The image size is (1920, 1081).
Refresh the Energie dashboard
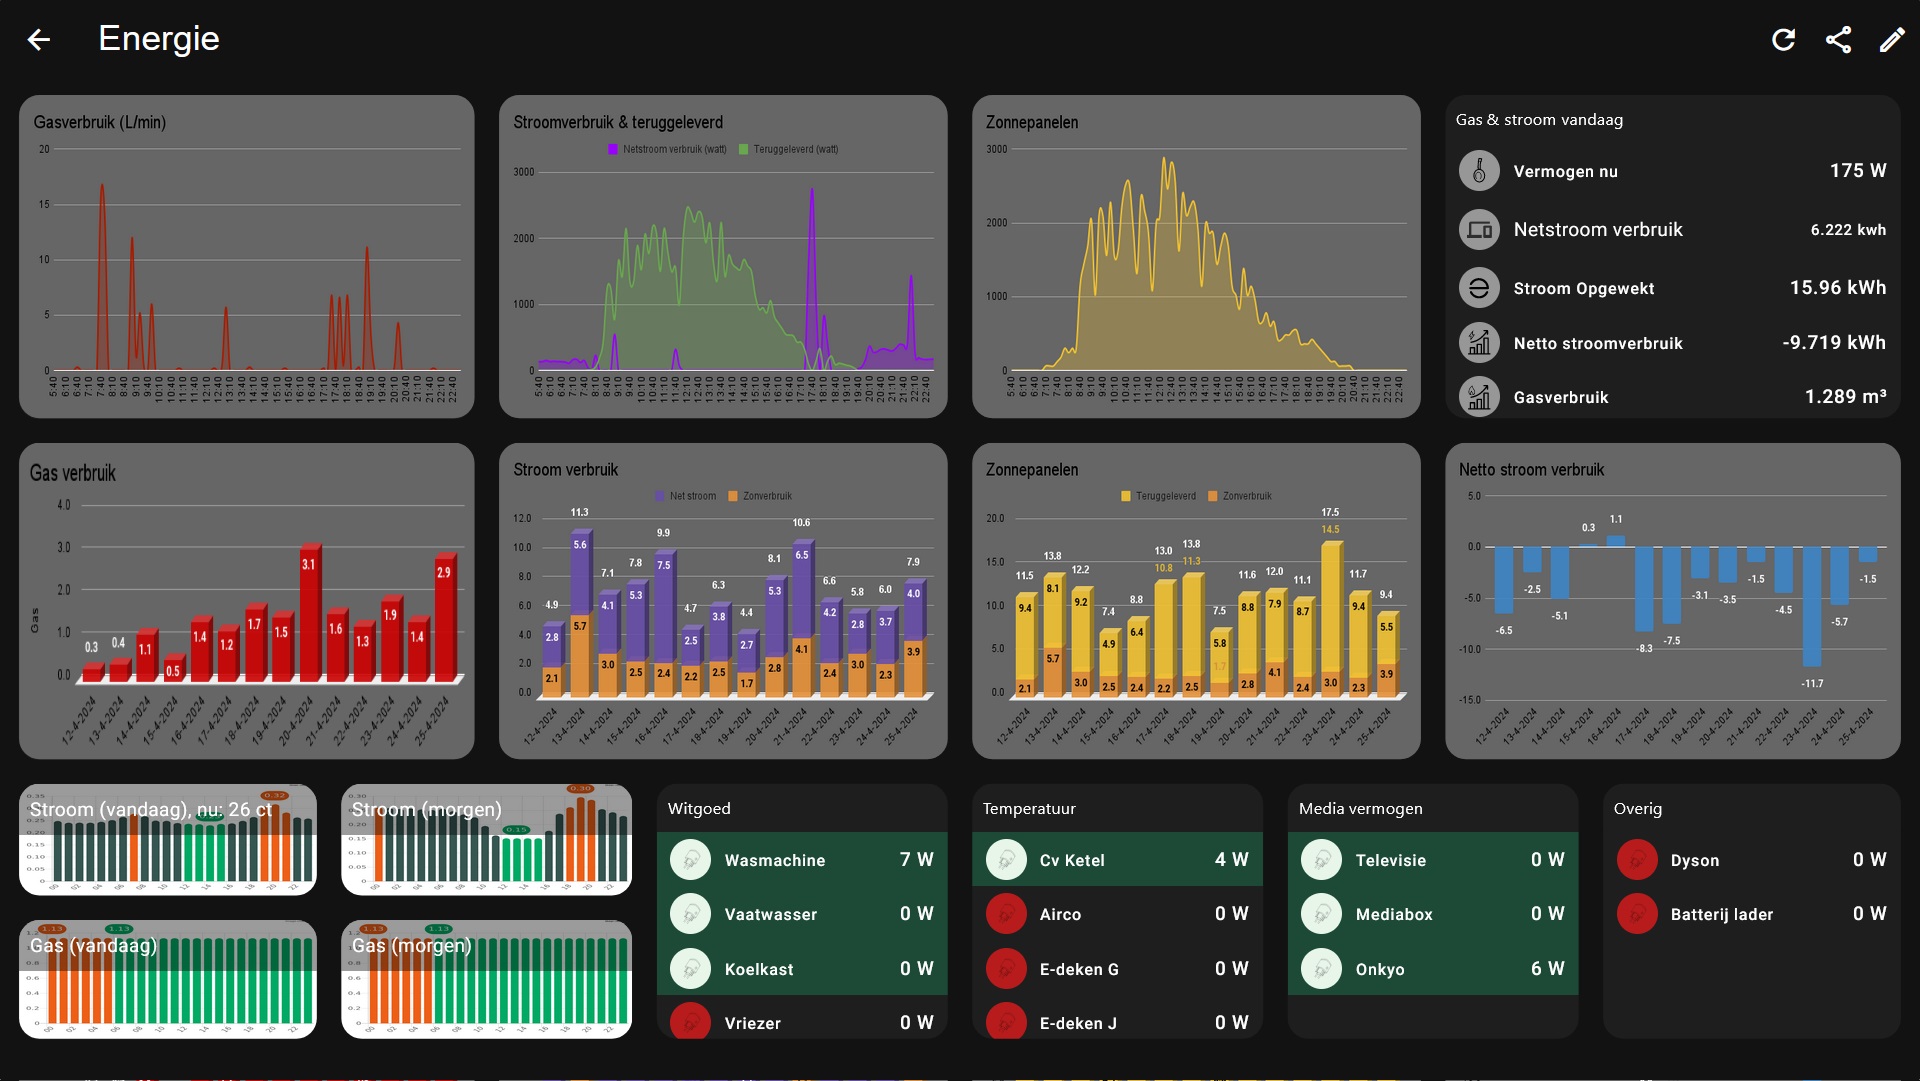[x=1783, y=40]
